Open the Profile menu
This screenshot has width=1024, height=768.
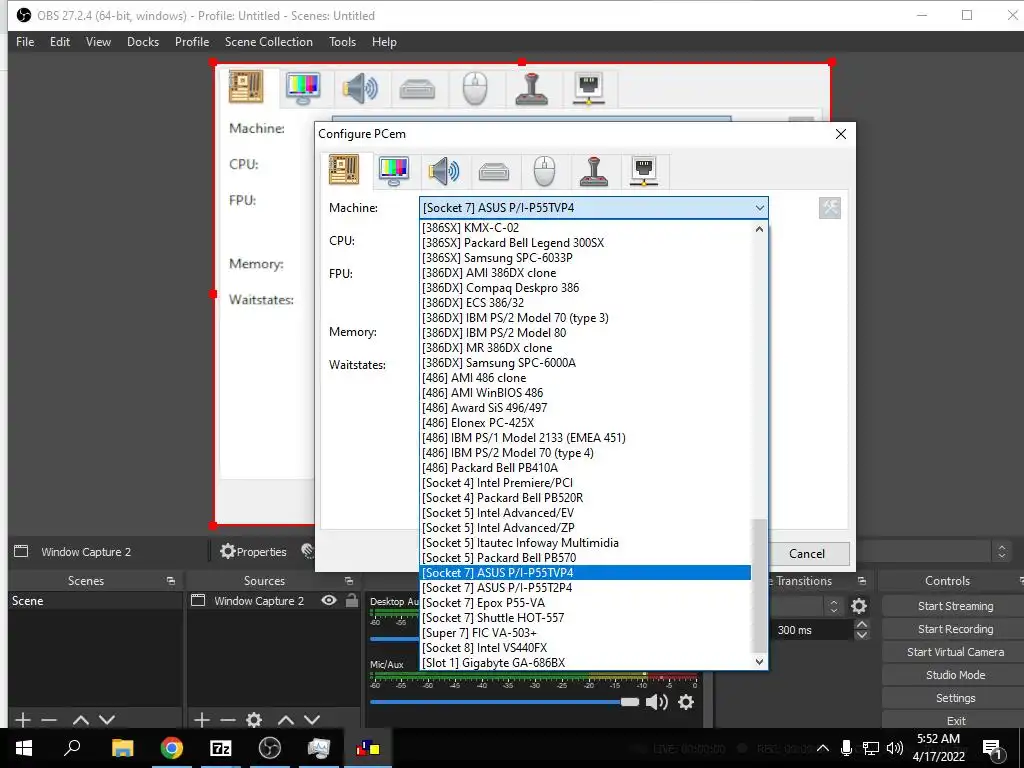[x=192, y=42]
